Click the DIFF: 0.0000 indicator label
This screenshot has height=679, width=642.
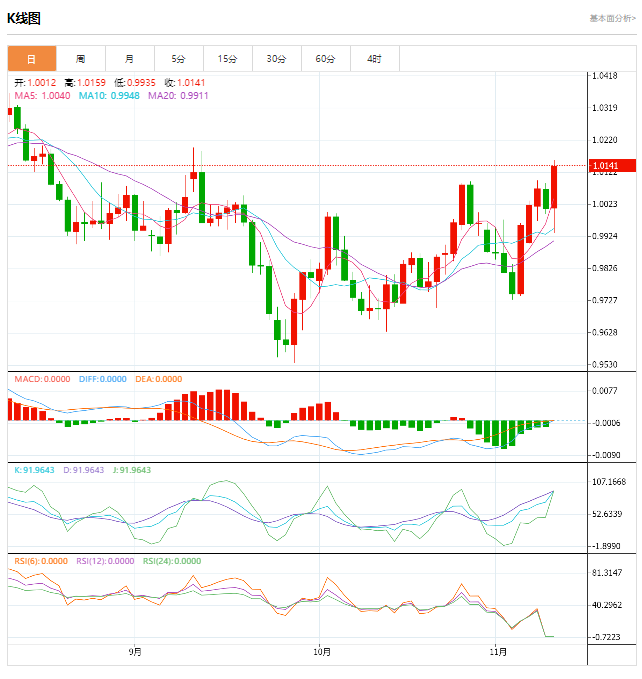click(x=103, y=379)
